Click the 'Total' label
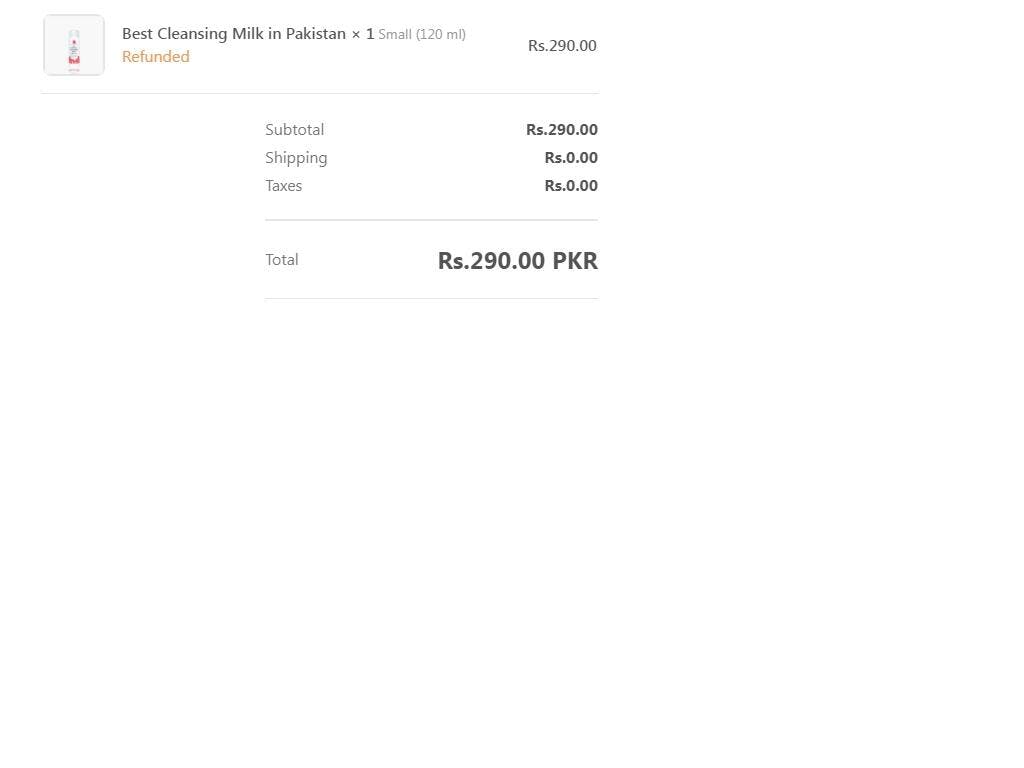The width and height of the screenshot is (1024, 768). pos(282,260)
